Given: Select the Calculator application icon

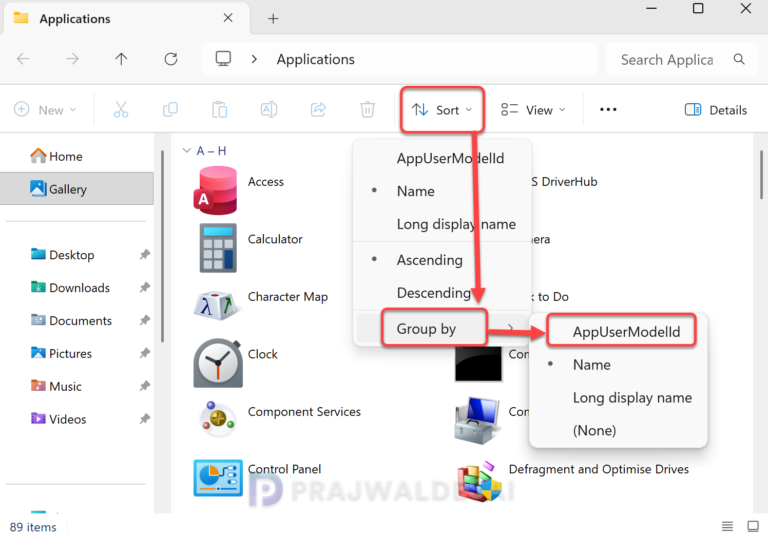Looking at the screenshot, I should (x=218, y=247).
